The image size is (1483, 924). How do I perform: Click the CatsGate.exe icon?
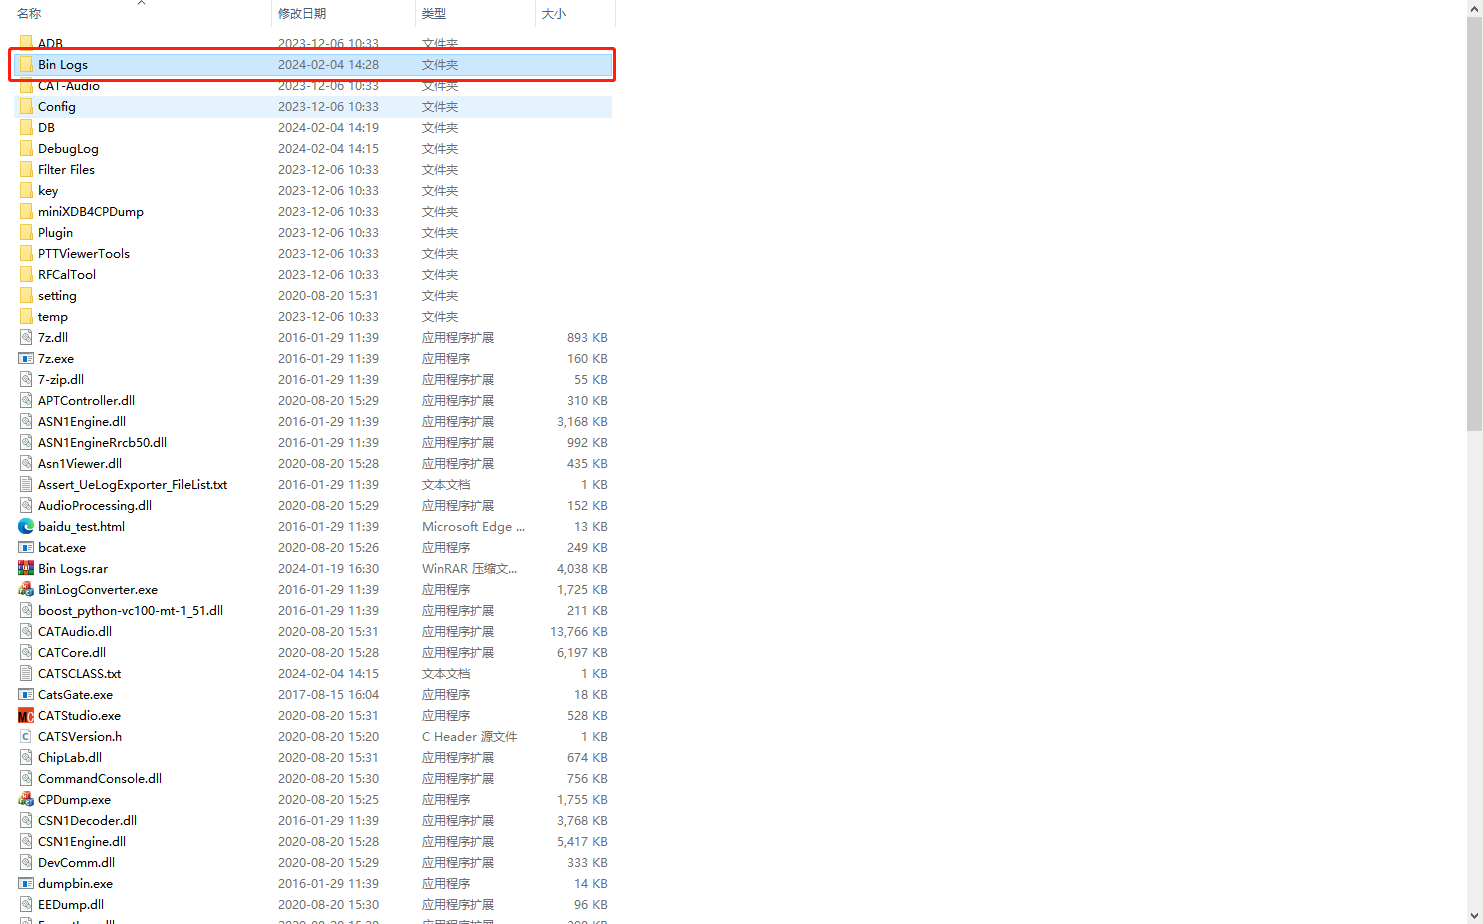pyautogui.click(x=26, y=694)
